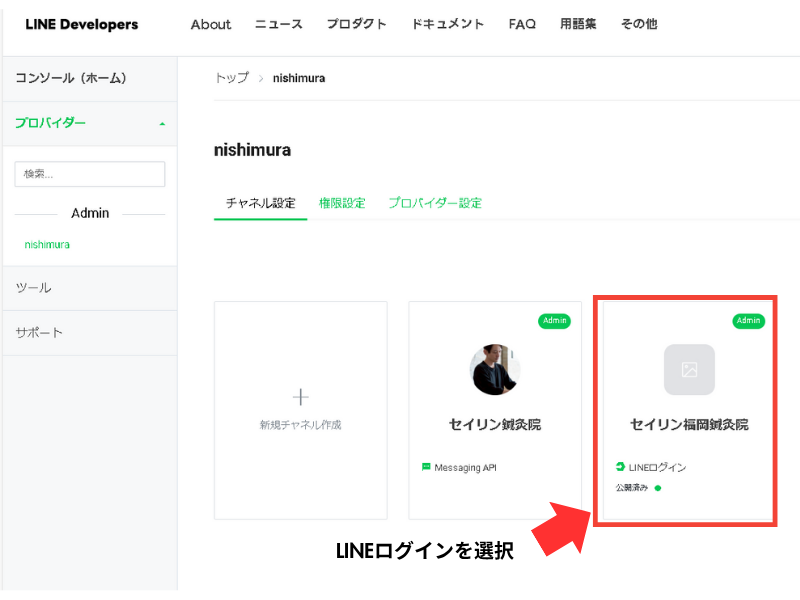800x600 pixels.
Task: Click the Admin badge on セイリン鍼灸院 card
Action: point(554,321)
